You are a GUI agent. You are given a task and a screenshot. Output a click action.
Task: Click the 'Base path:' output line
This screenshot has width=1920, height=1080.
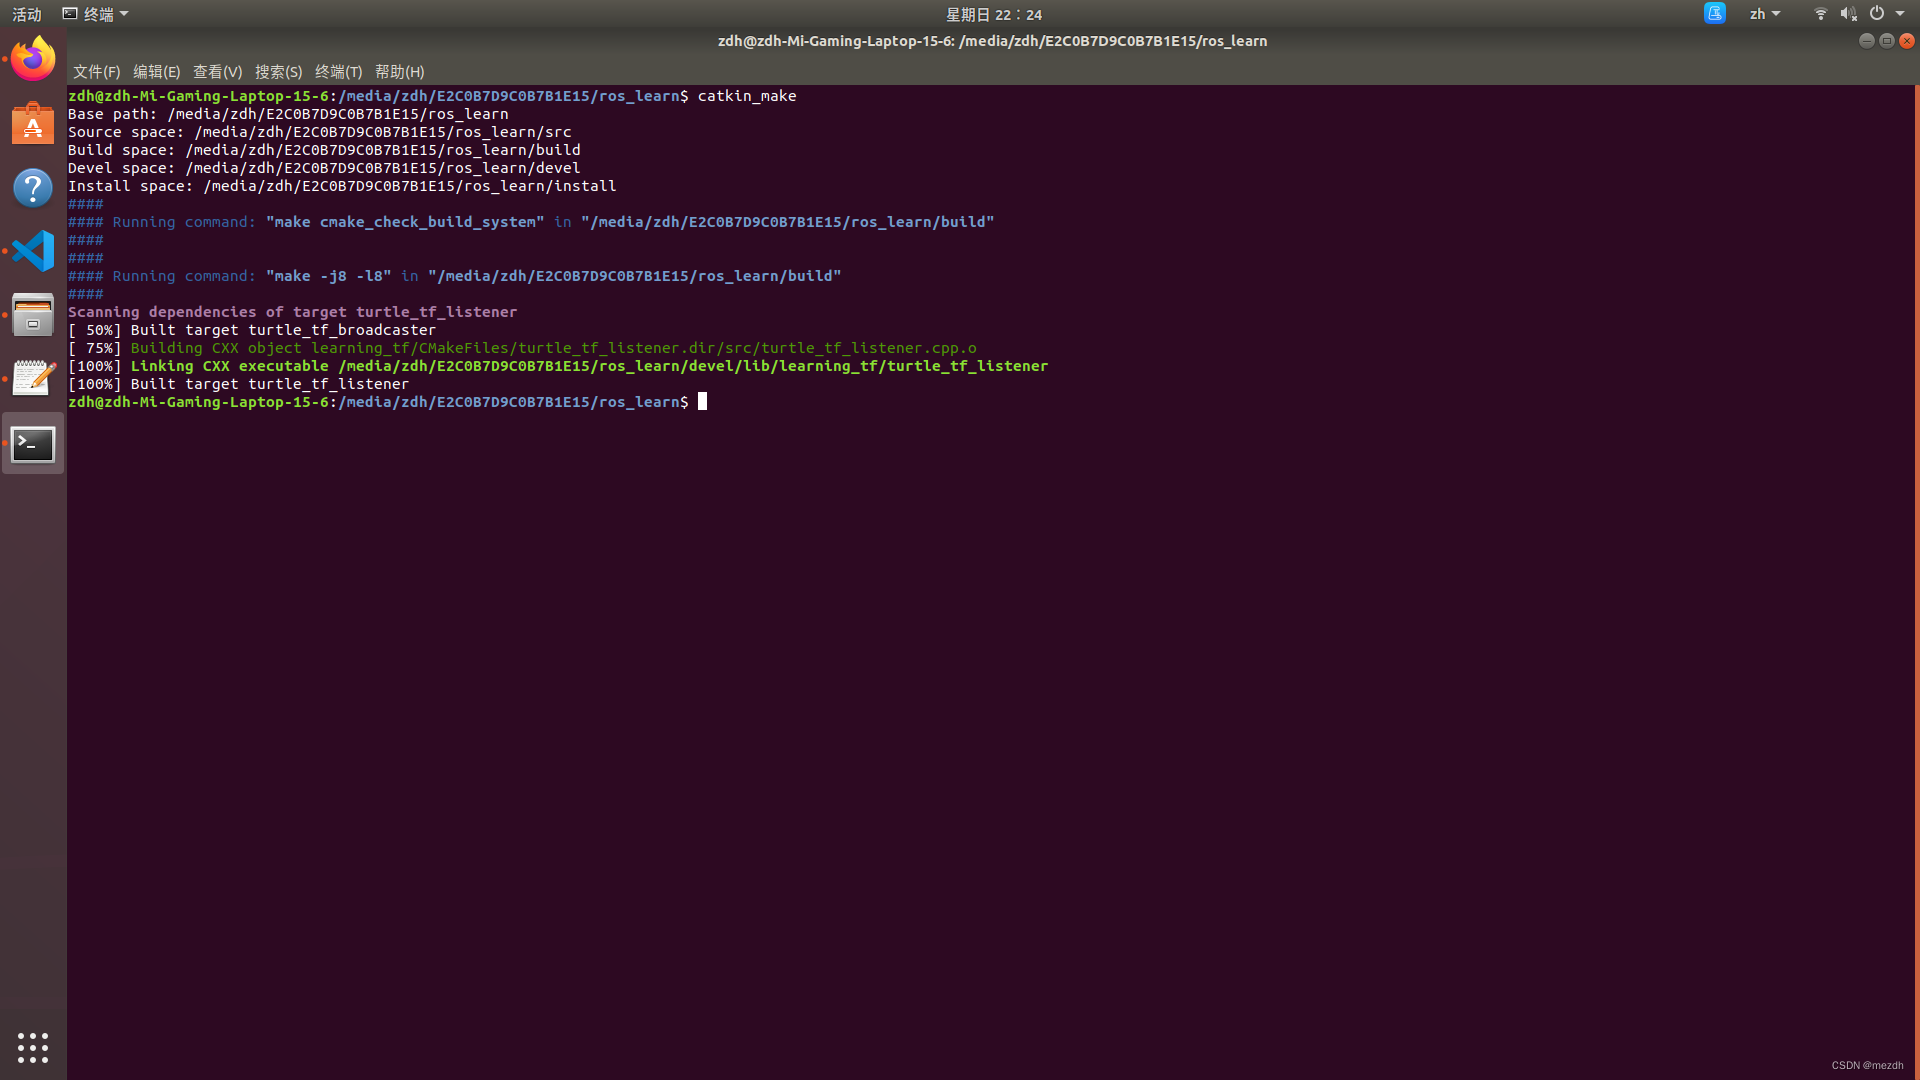pyautogui.click(x=288, y=114)
